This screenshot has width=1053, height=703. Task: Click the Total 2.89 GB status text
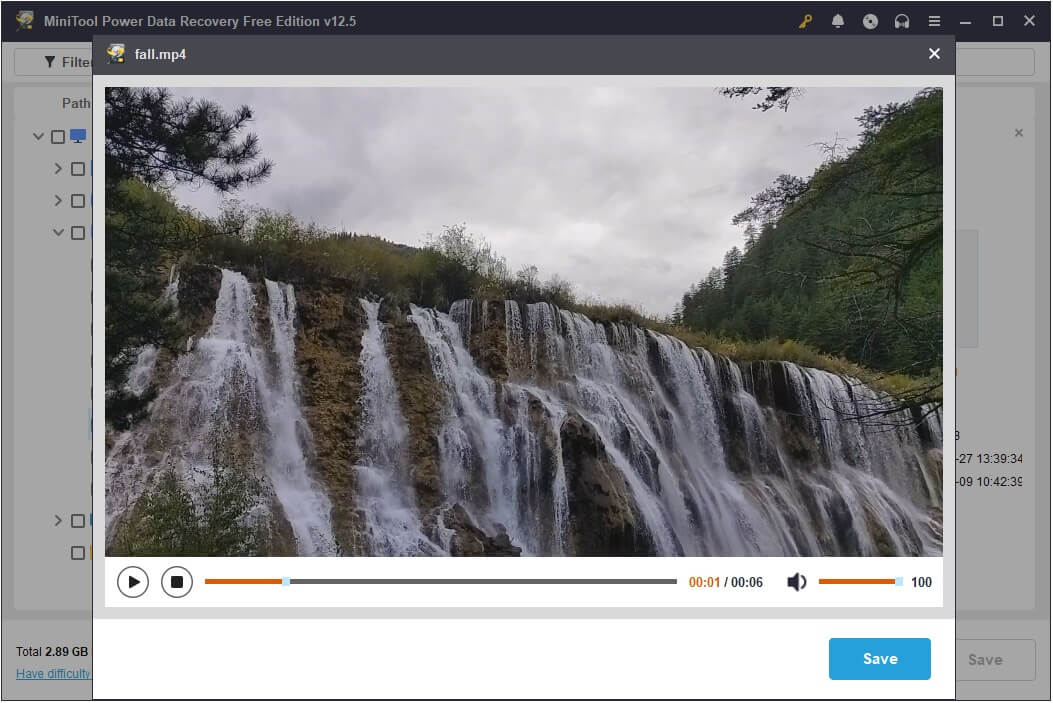(52, 651)
